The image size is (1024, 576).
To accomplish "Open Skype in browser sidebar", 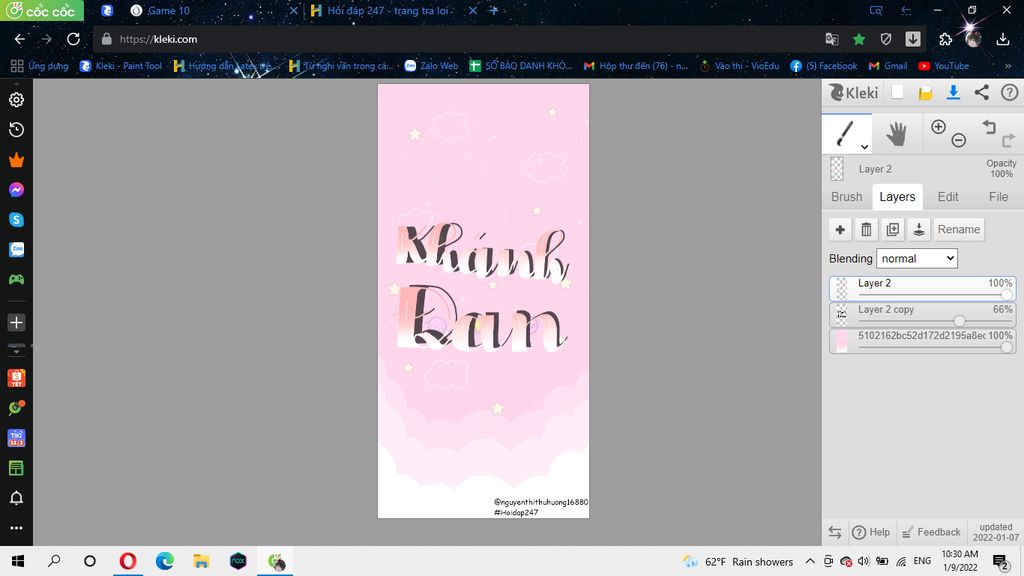I will (x=16, y=219).
